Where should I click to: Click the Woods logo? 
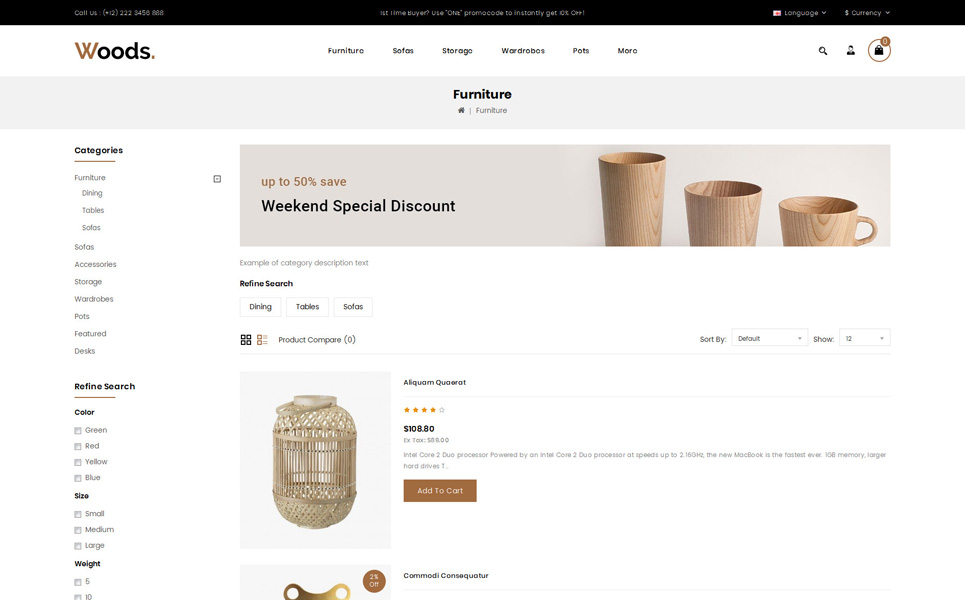(114, 50)
